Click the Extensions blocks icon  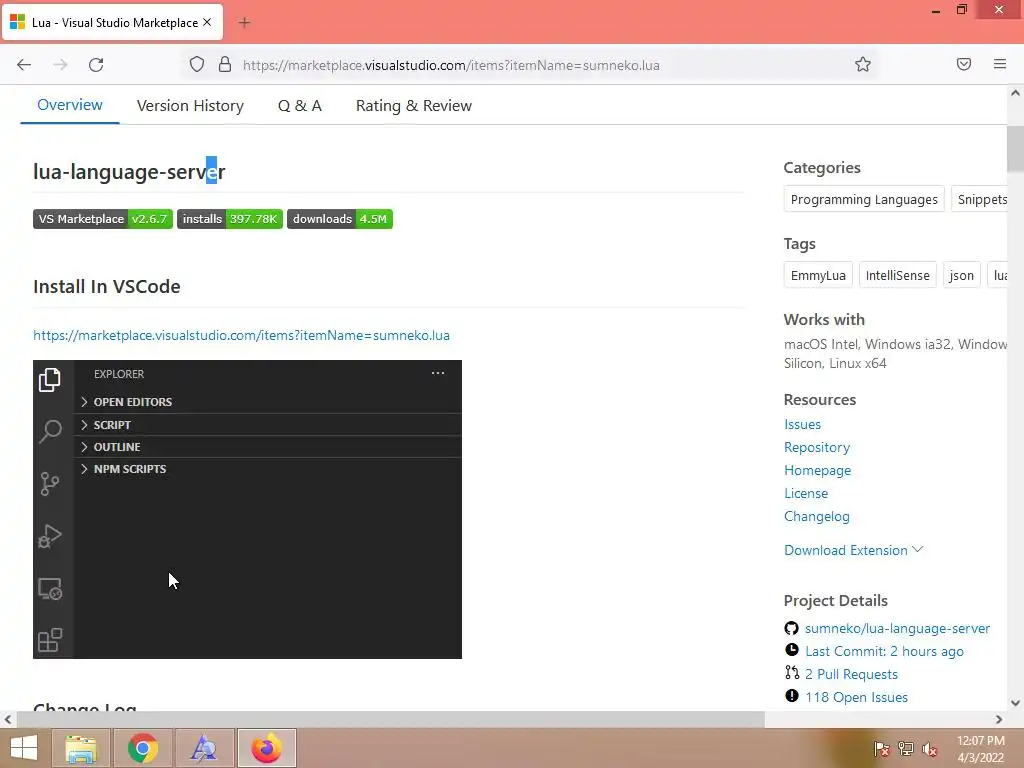(50, 640)
